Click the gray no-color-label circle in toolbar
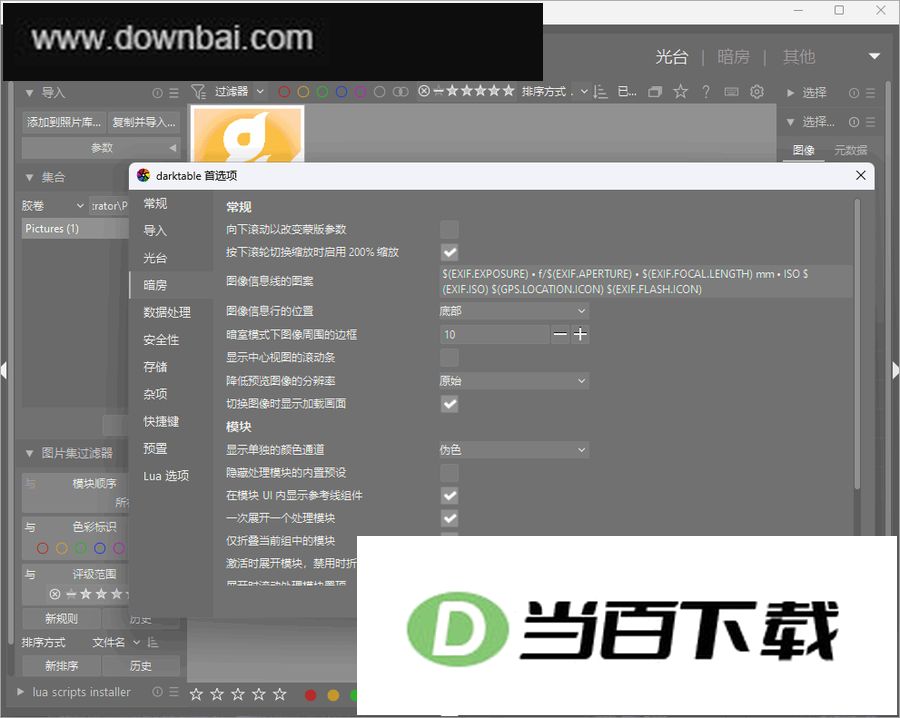 point(379,92)
